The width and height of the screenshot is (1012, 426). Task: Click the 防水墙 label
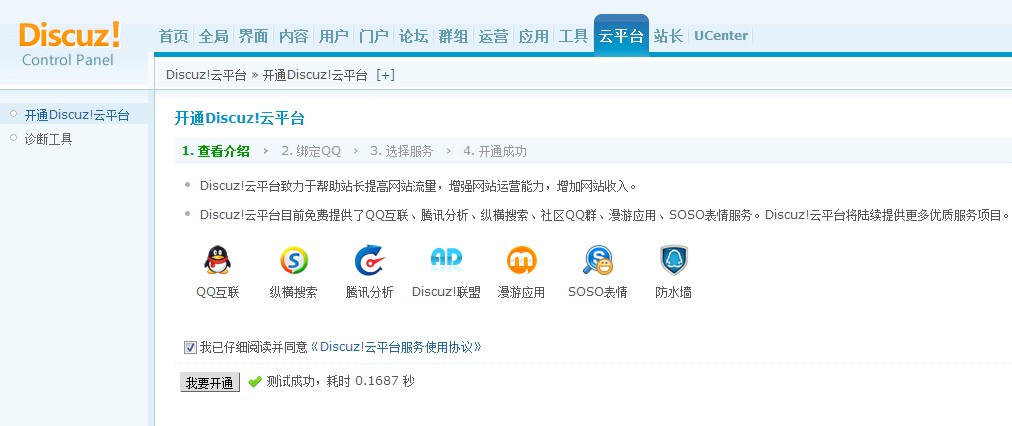[x=674, y=292]
